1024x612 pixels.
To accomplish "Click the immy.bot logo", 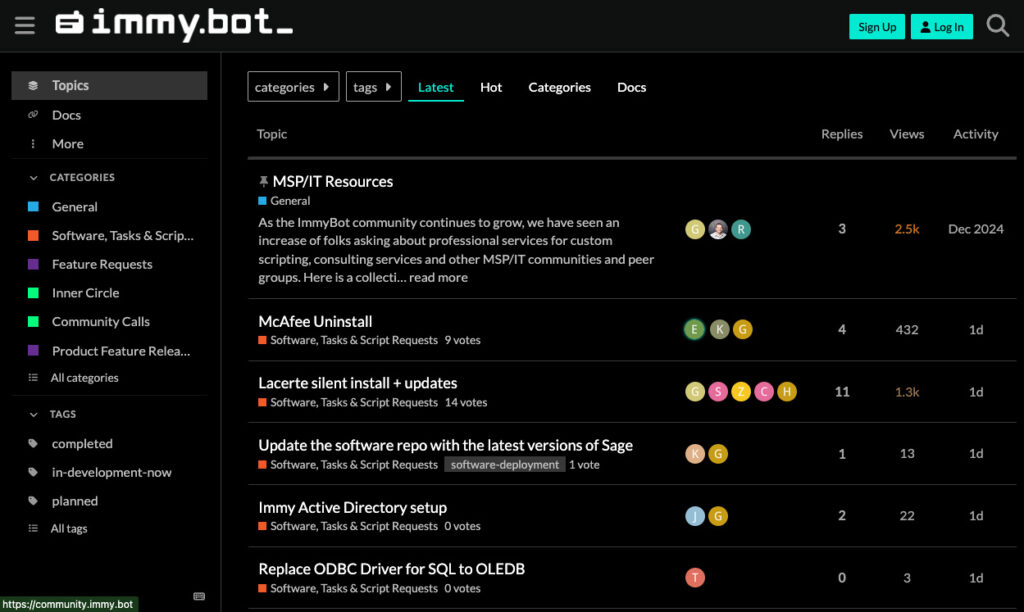I will tap(174, 26).
